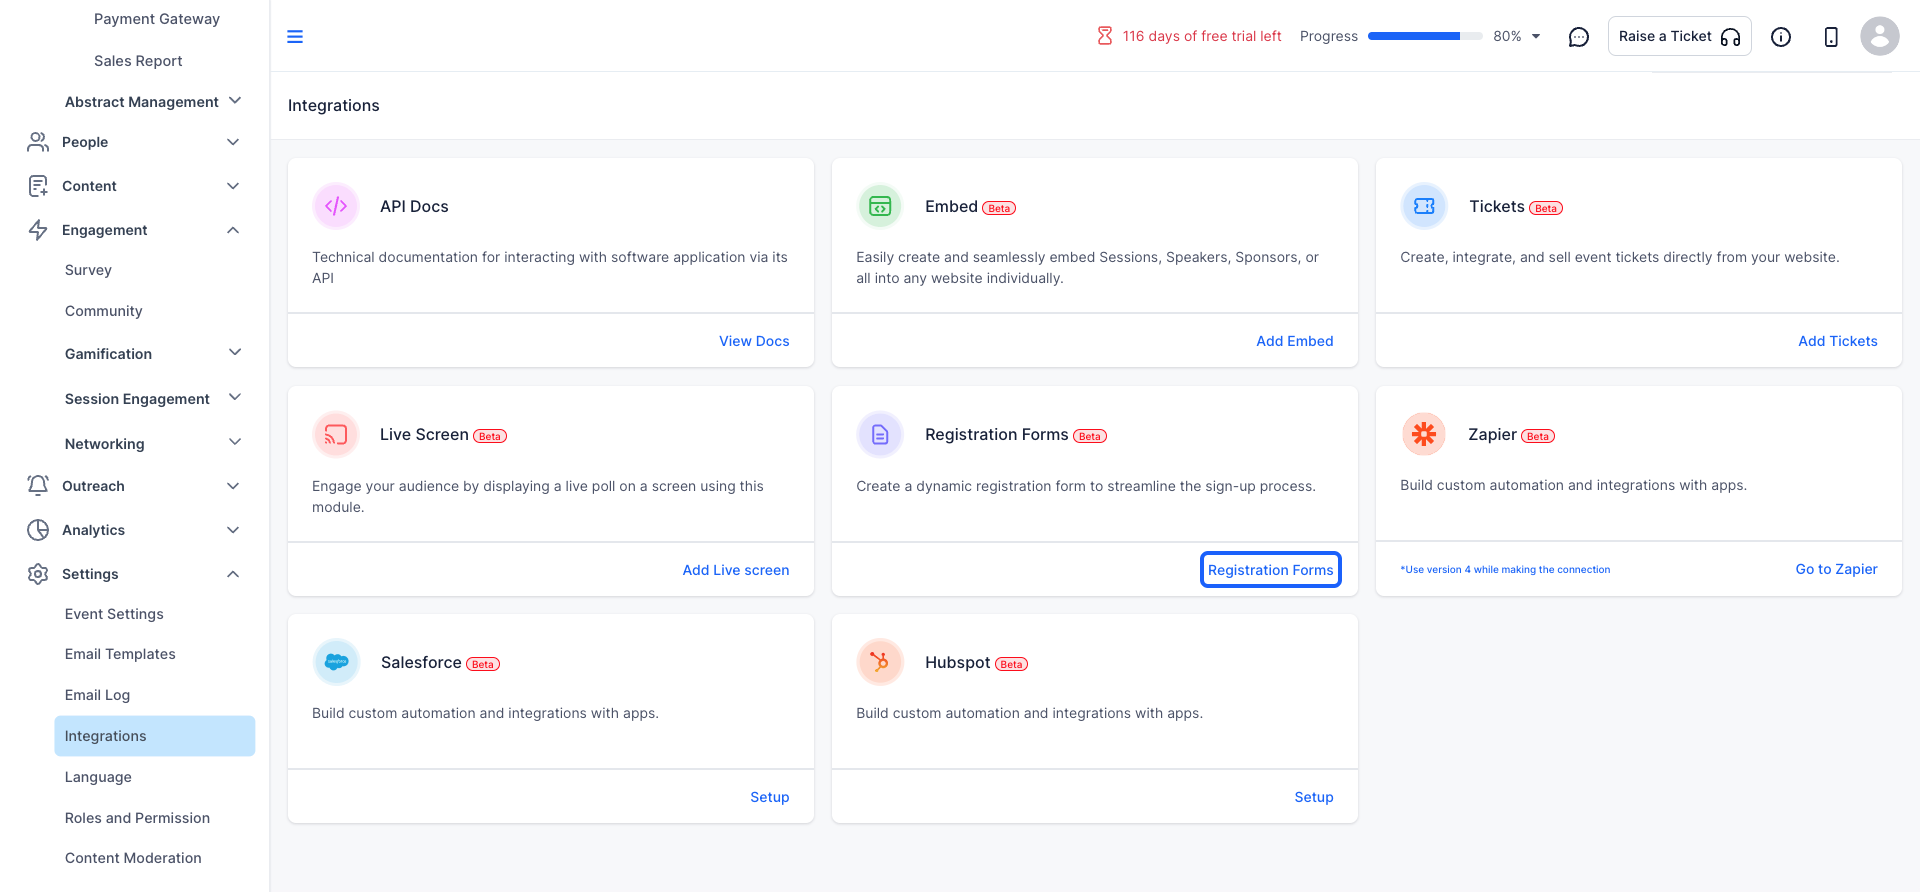The image size is (1920, 892).
Task: Expand the Abstract Management chevron
Action: coord(235,101)
